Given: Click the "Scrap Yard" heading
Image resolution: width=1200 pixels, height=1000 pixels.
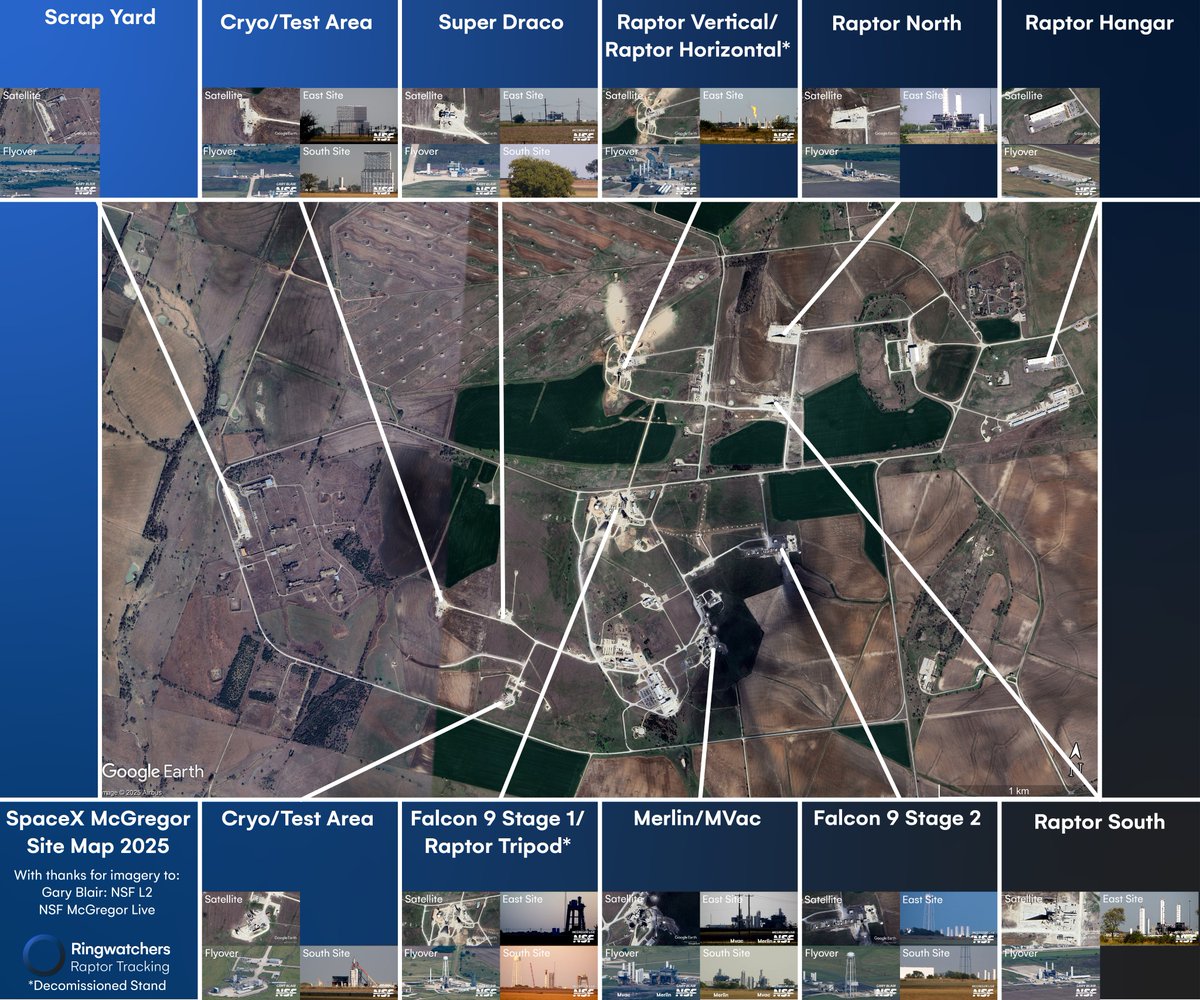Looking at the screenshot, I should (x=100, y=17).
